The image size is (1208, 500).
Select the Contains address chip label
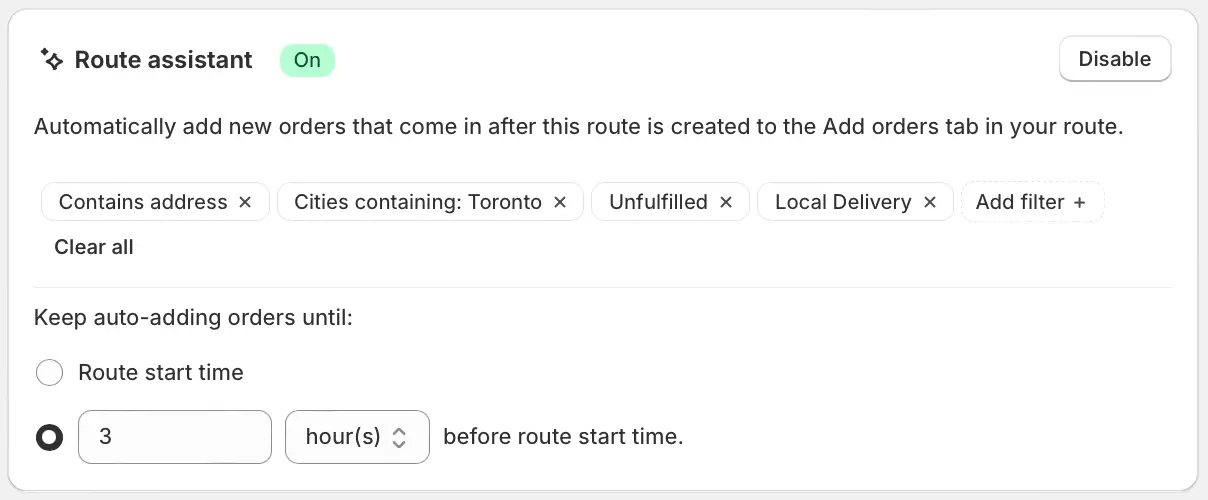(143, 202)
